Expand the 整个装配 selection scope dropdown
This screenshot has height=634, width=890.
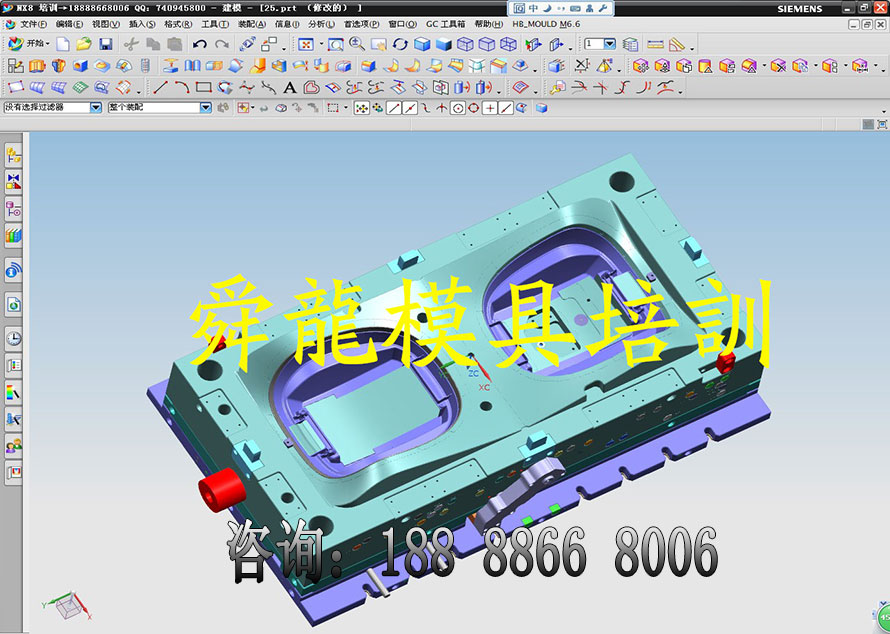[x=206, y=107]
